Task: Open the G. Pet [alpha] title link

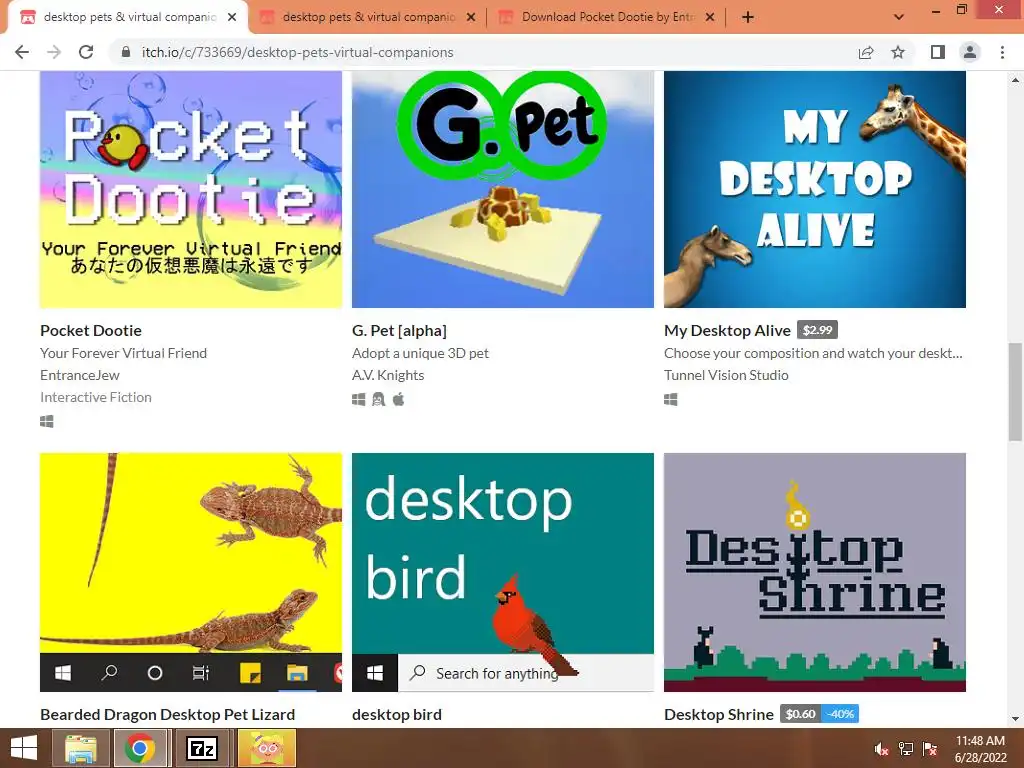Action: click(399, 330)
